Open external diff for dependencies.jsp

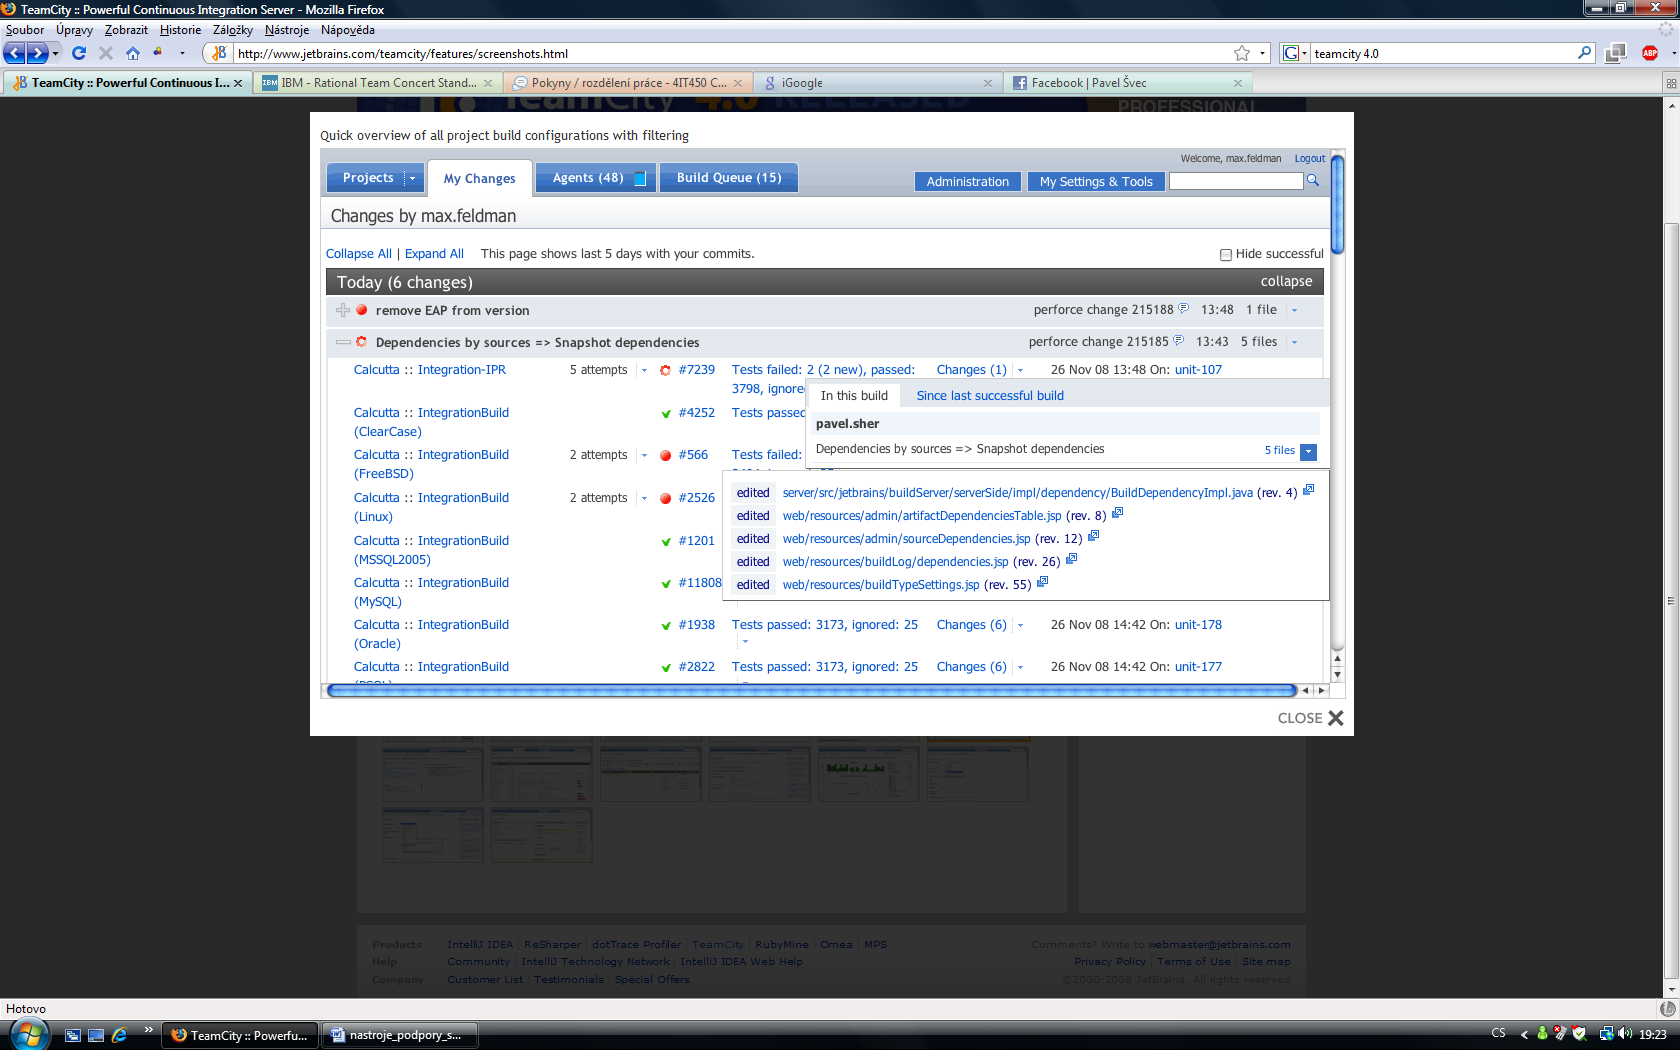[x=1072, y=559]
